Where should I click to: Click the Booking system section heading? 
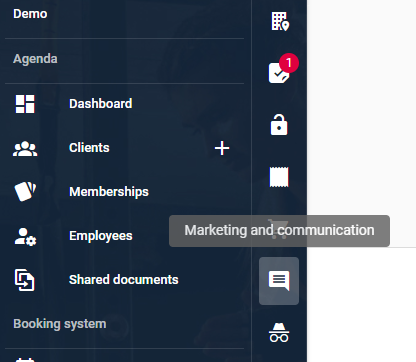(x=60, y=324)
